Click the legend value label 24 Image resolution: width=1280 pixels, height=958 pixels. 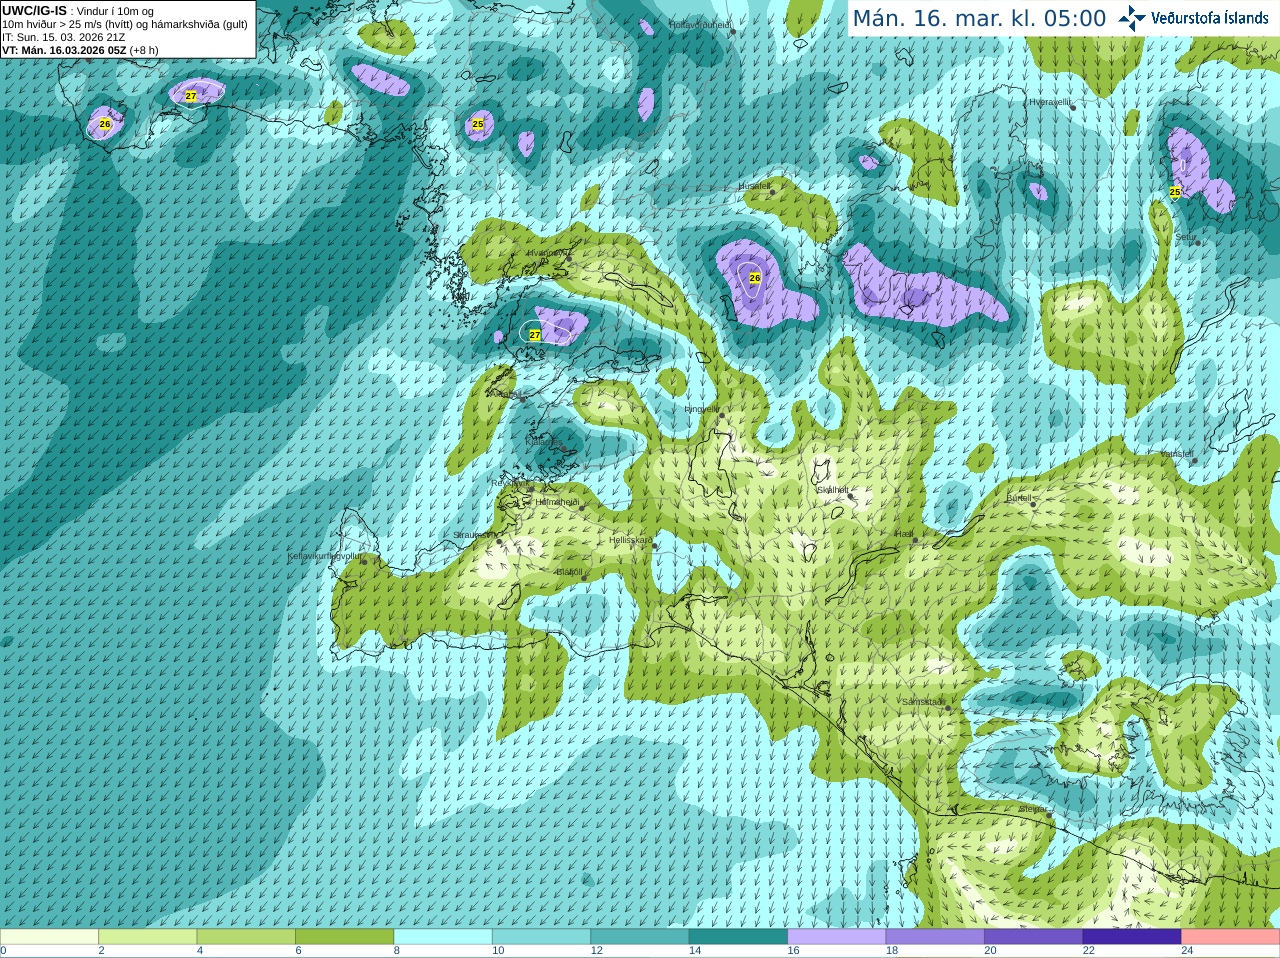point(1188,951)
